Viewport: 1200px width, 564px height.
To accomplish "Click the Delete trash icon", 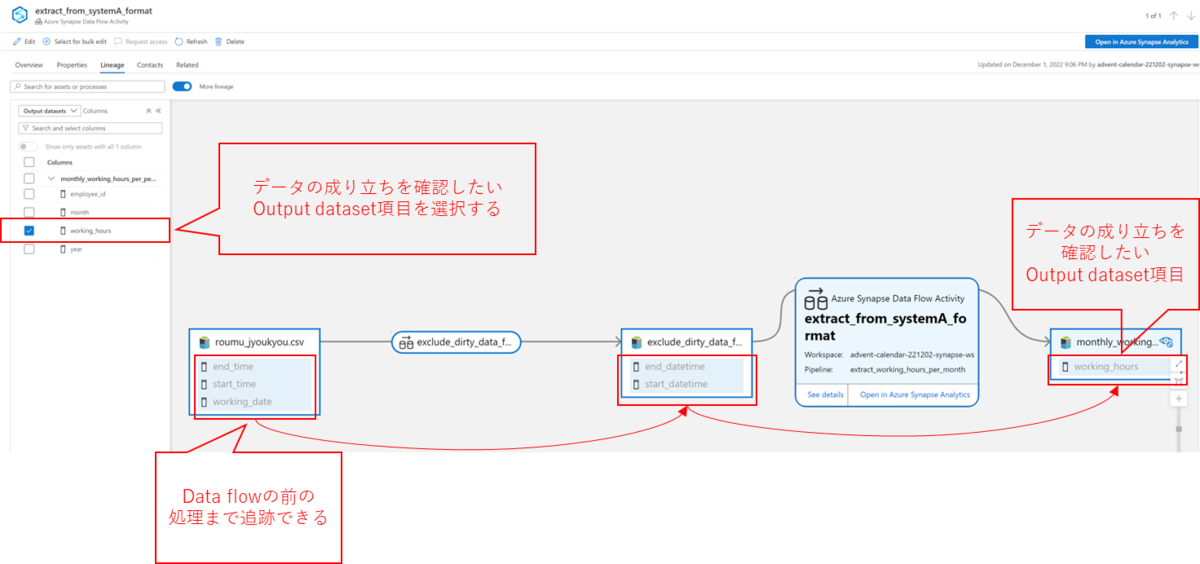I will point(219,42).
